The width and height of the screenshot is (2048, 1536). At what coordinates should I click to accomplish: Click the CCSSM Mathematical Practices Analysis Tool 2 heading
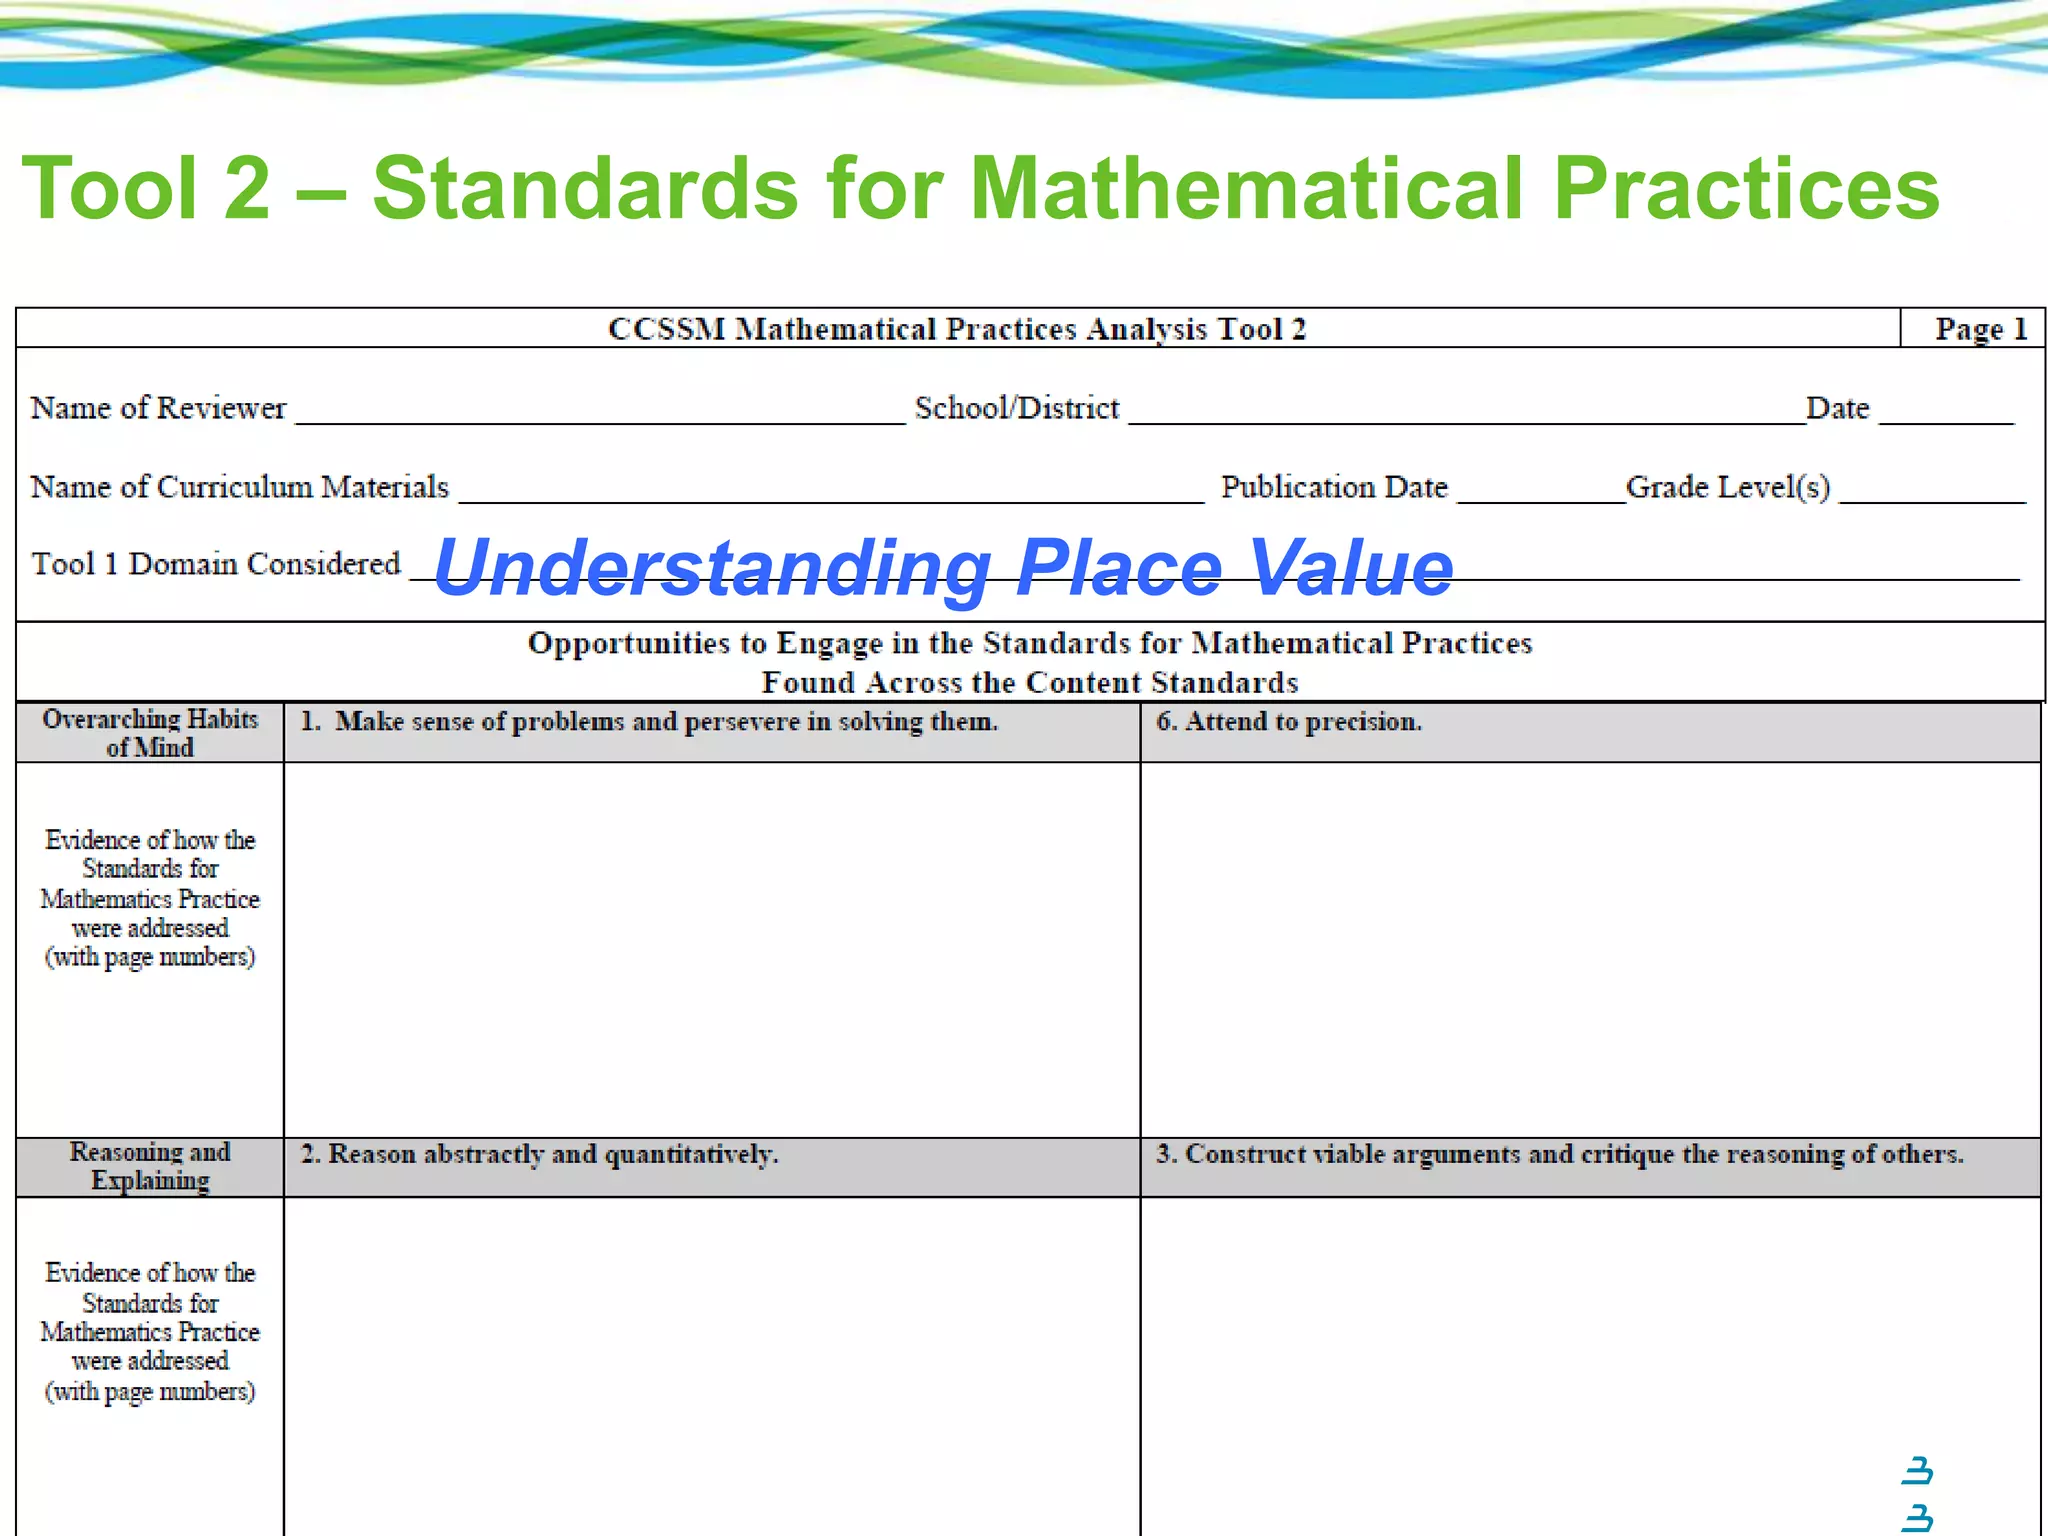coord(957,329)
